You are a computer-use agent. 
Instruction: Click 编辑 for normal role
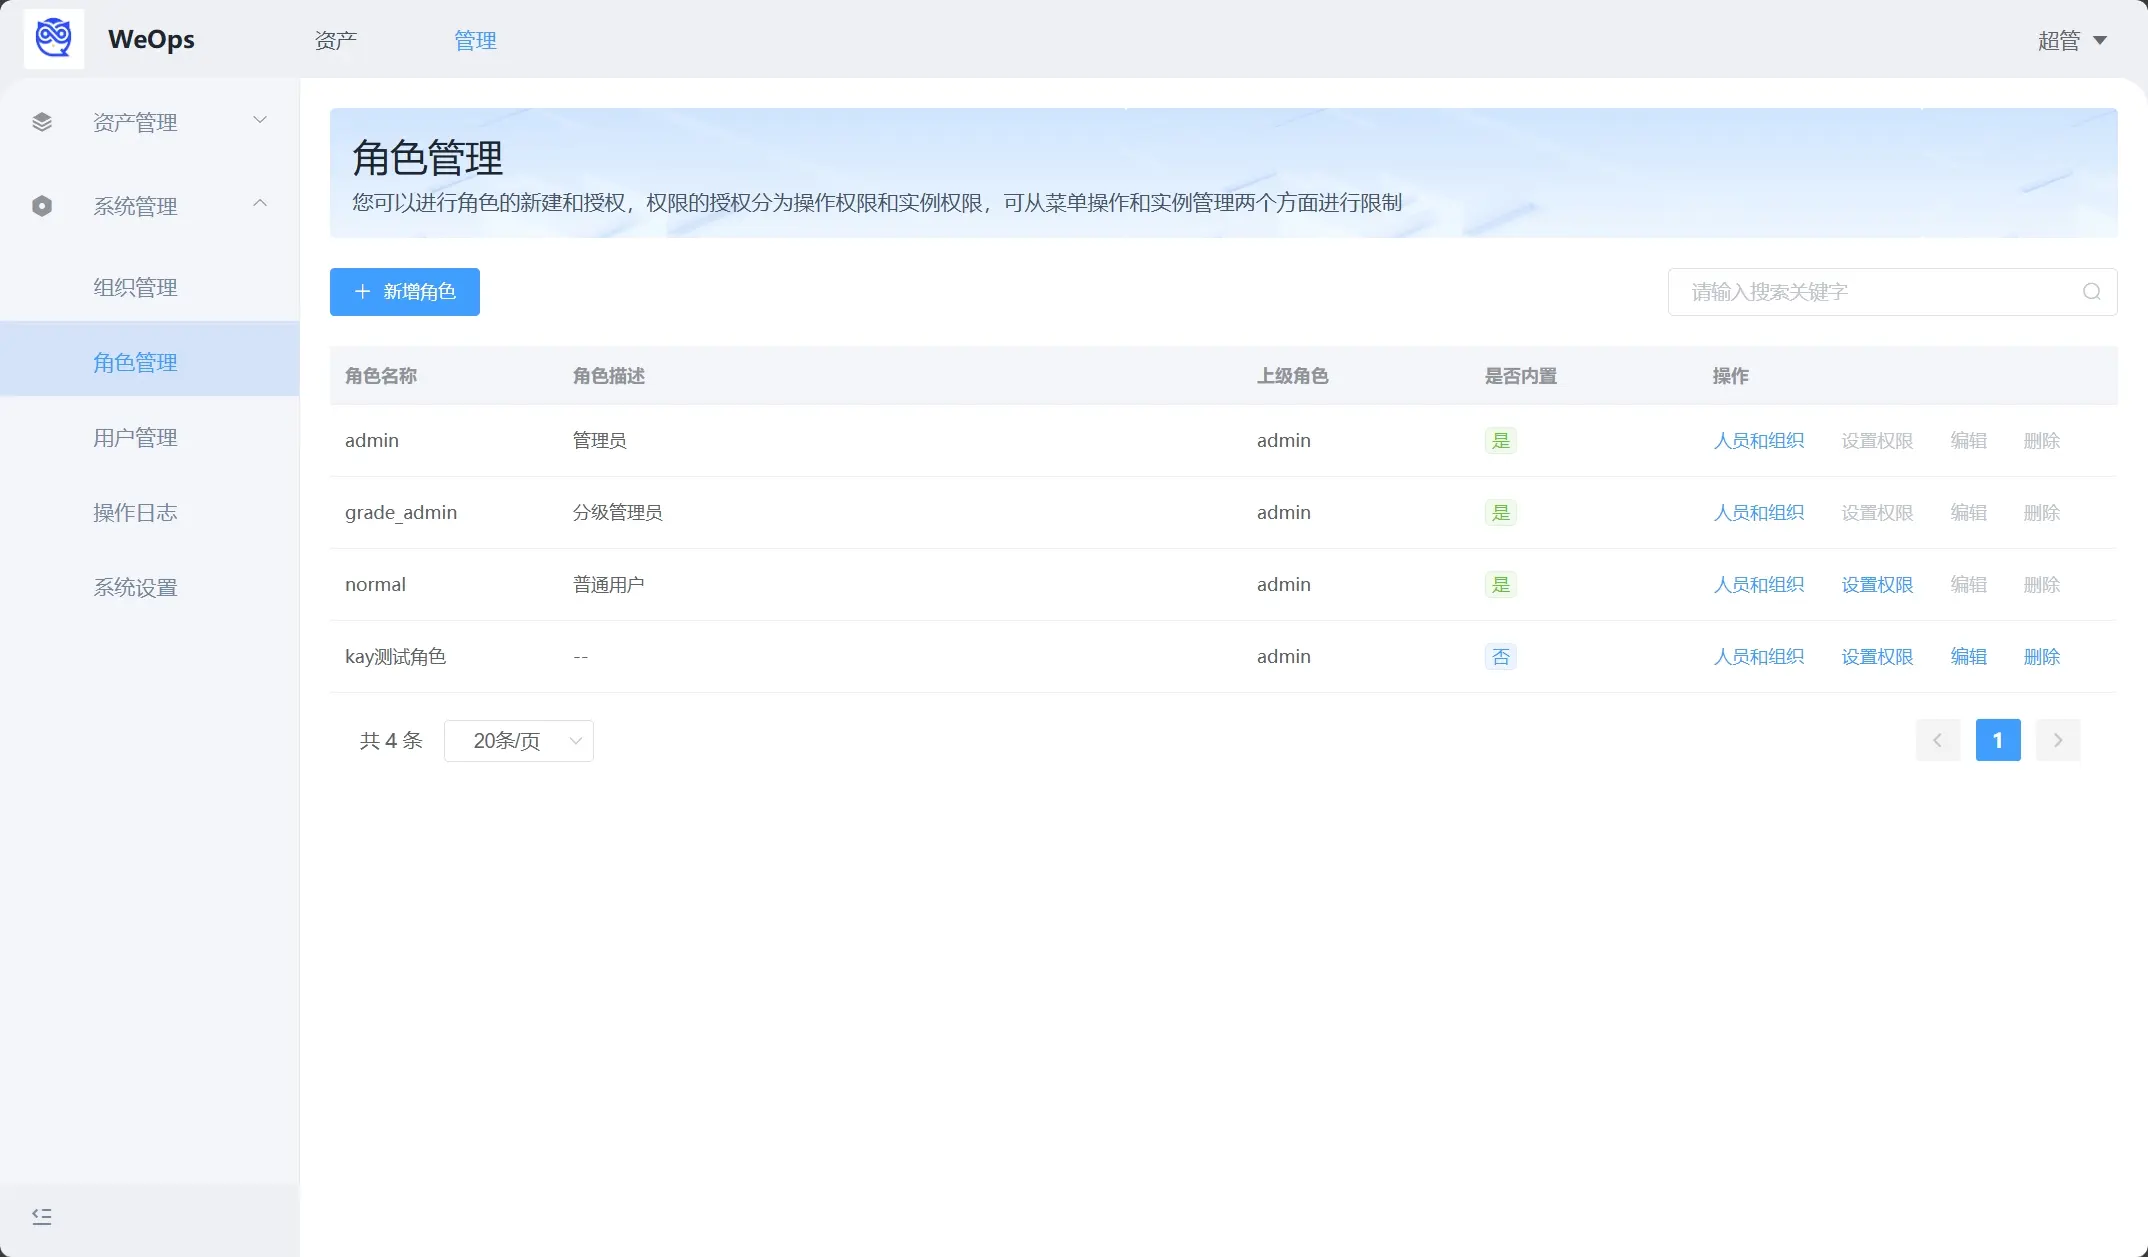point(1969,585)
